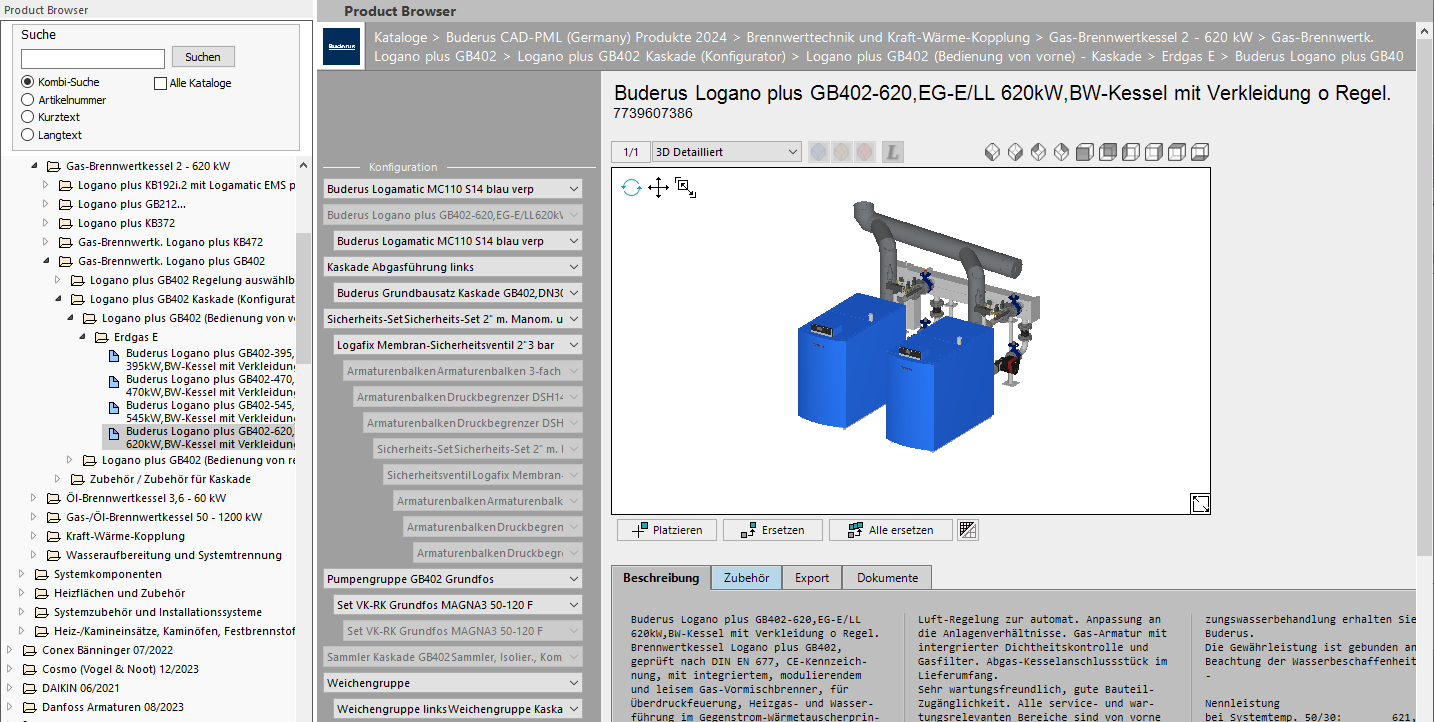This screenshot has height=722, width=1434.
Task: Select the Kurztext search option
Action: 28,117
